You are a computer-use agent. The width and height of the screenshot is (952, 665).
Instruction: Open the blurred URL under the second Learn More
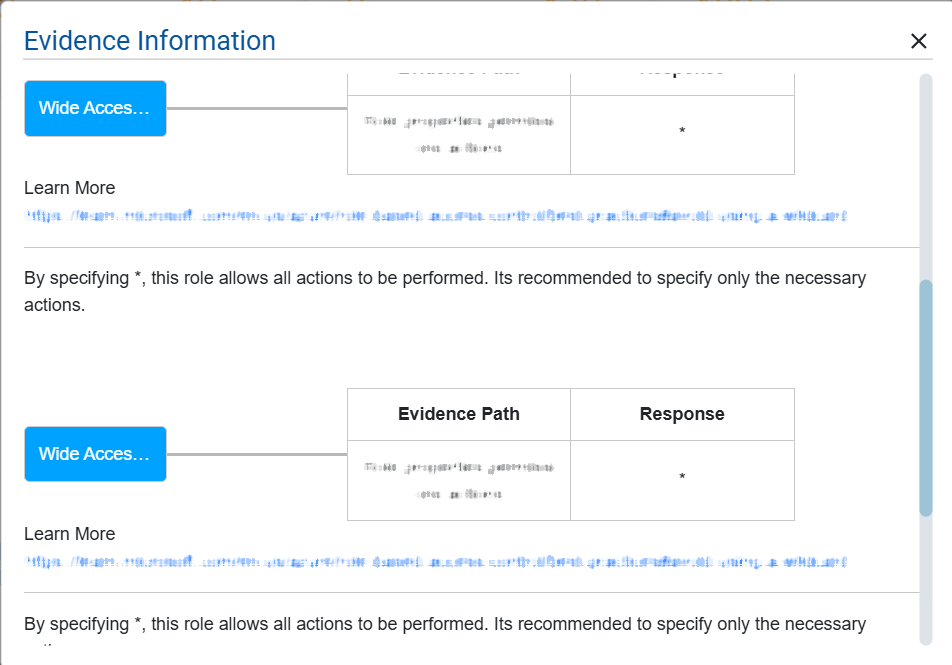(x=436, y=561)
